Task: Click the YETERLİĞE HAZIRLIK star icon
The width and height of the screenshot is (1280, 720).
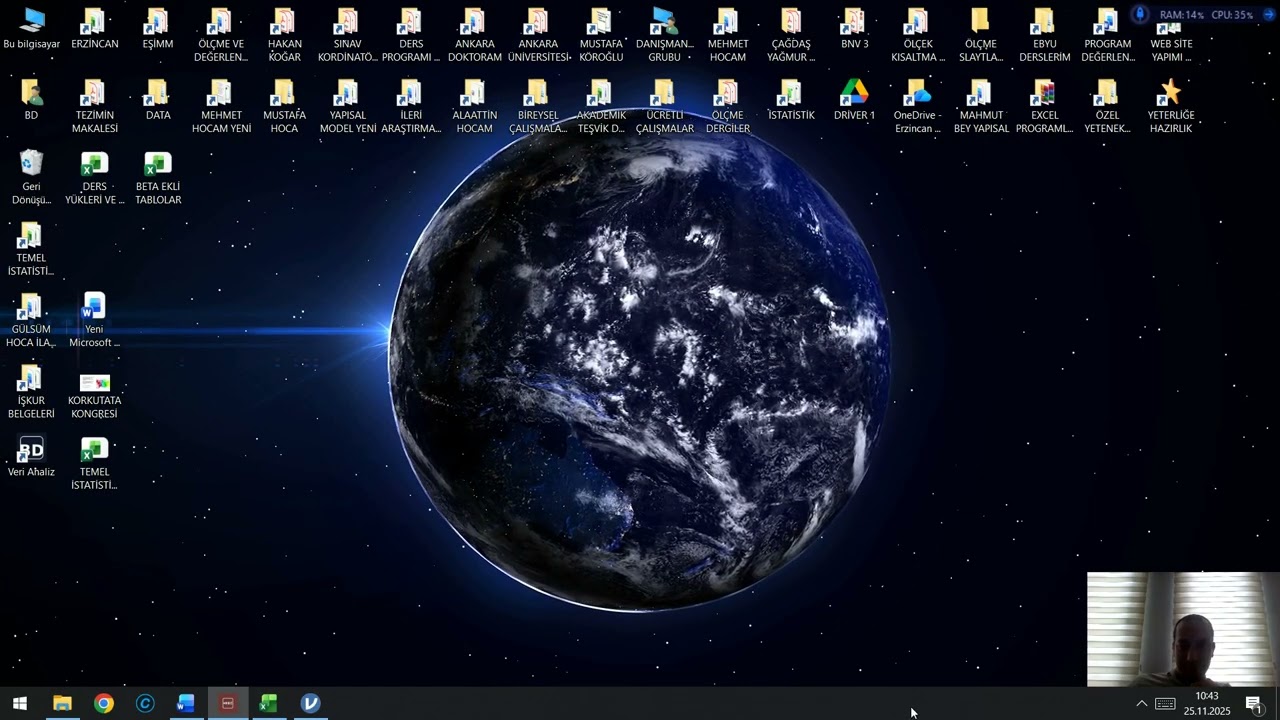Action: click(x=1171, y=107)
